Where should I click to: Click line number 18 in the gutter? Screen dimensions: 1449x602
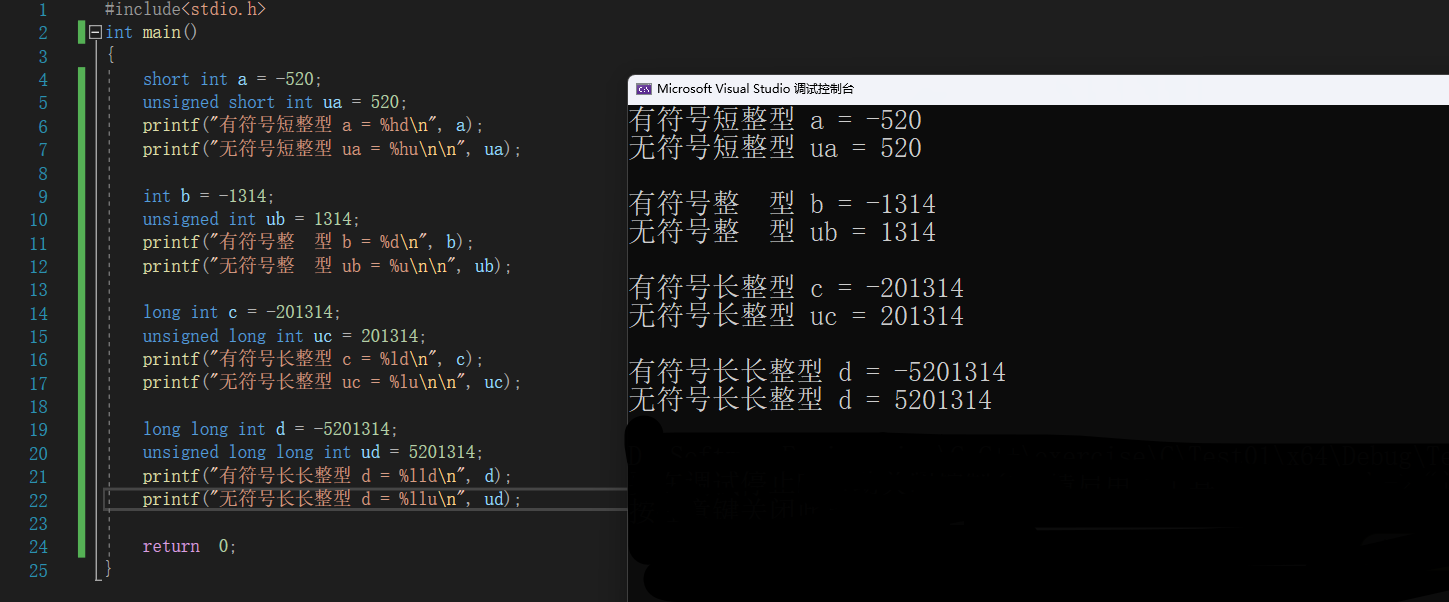point(38,406)
